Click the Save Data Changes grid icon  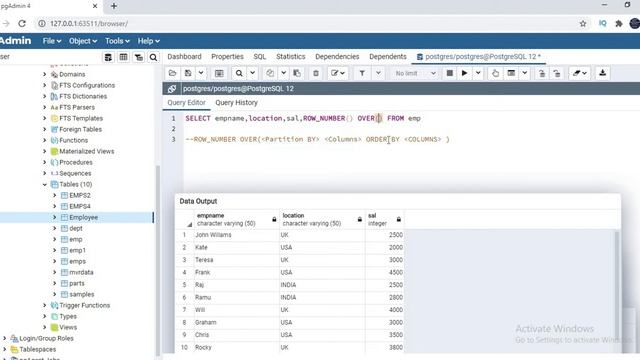(x=219, y=73)
